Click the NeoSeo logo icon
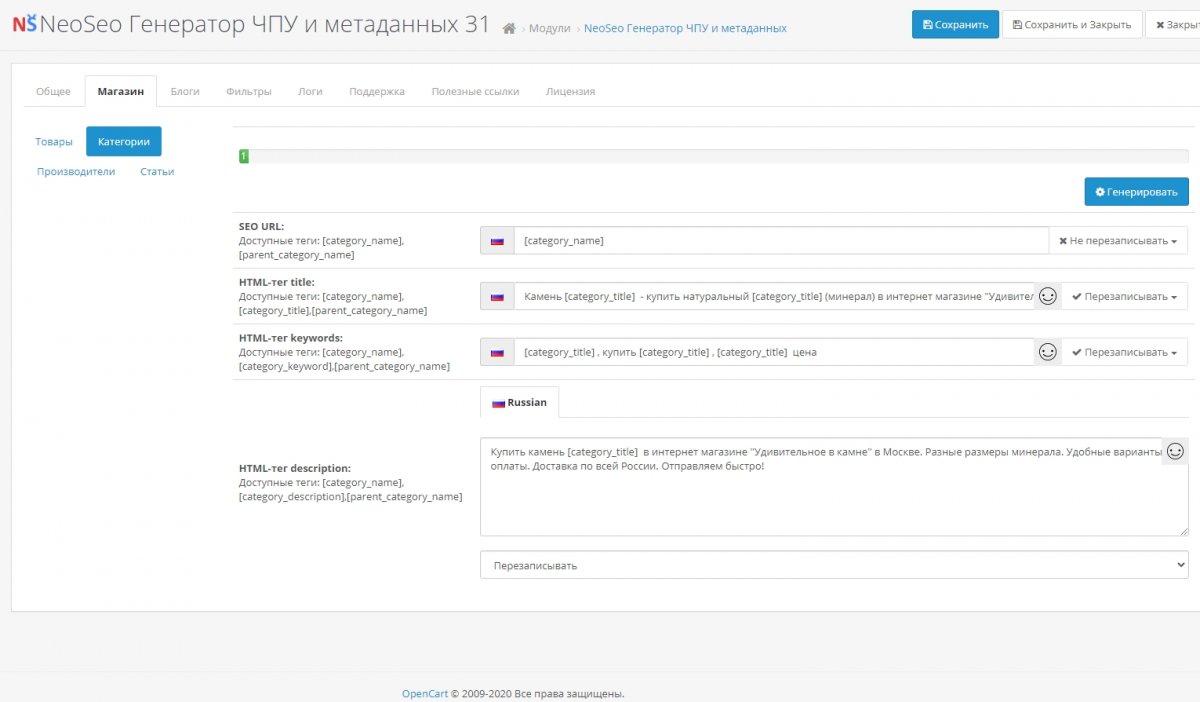Viewport: 1200px width, 702px height. point(24,25)
